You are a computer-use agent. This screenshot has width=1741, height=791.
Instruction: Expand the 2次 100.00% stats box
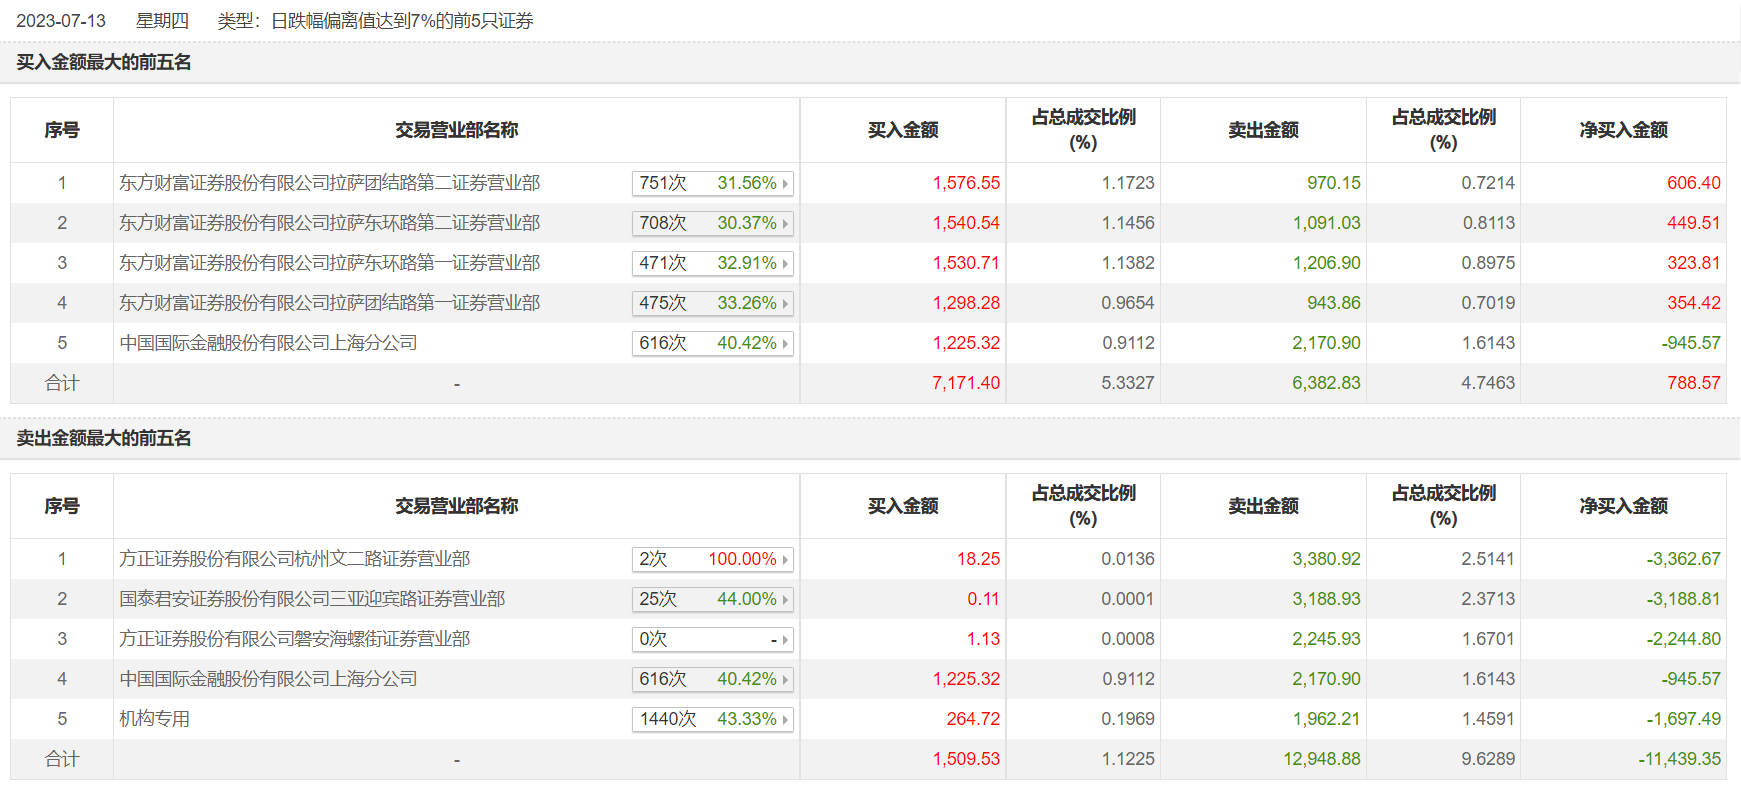pyautogui.click(x=713, y=559)
